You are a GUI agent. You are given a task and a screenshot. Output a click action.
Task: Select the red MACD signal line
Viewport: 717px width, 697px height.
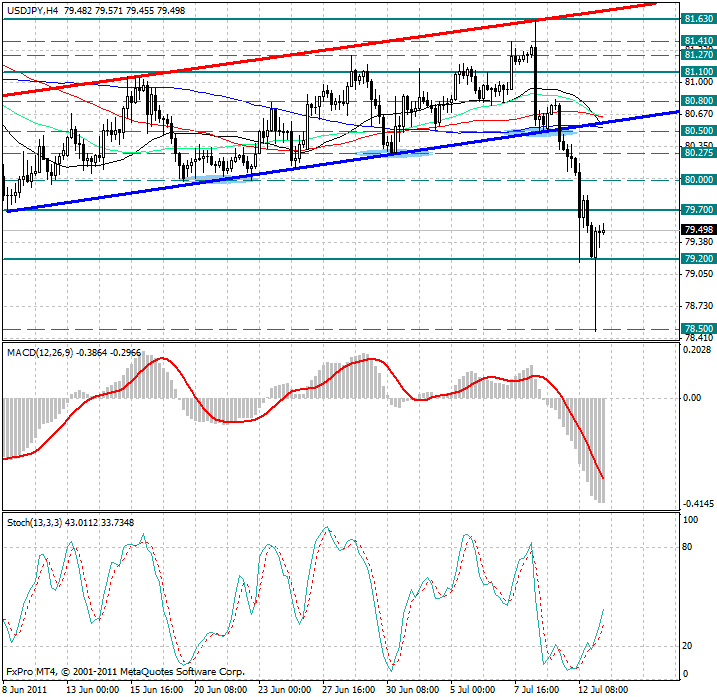click(160, 359)
